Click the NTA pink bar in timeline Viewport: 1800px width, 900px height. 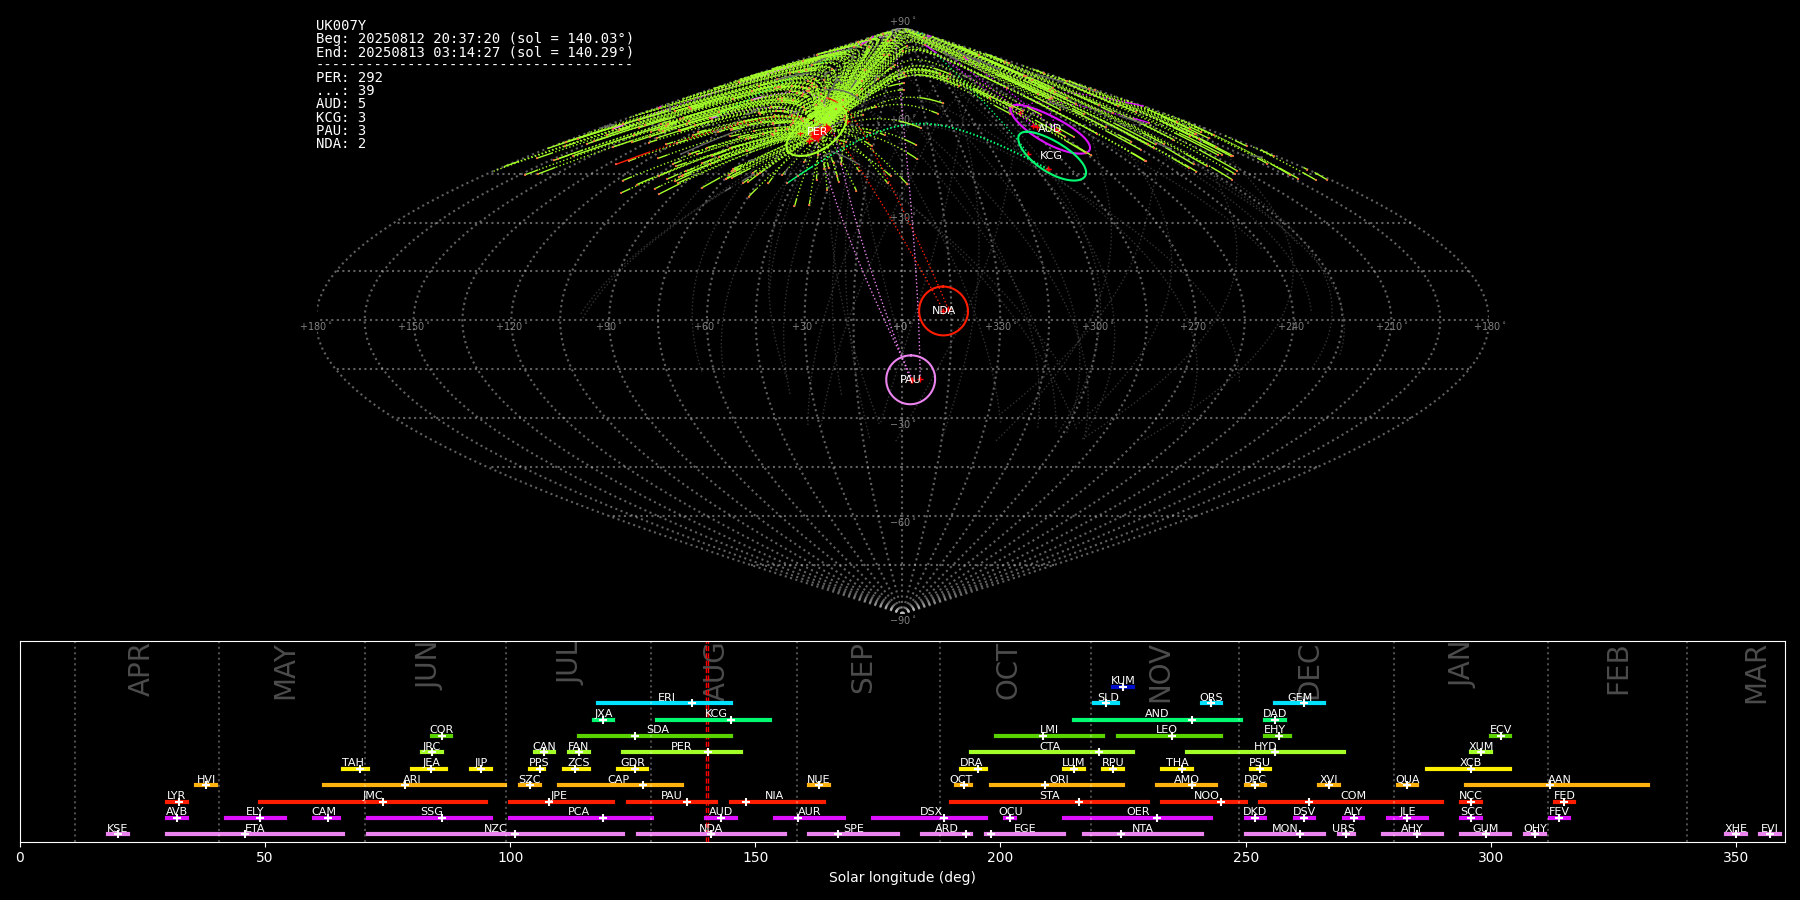1142,834
